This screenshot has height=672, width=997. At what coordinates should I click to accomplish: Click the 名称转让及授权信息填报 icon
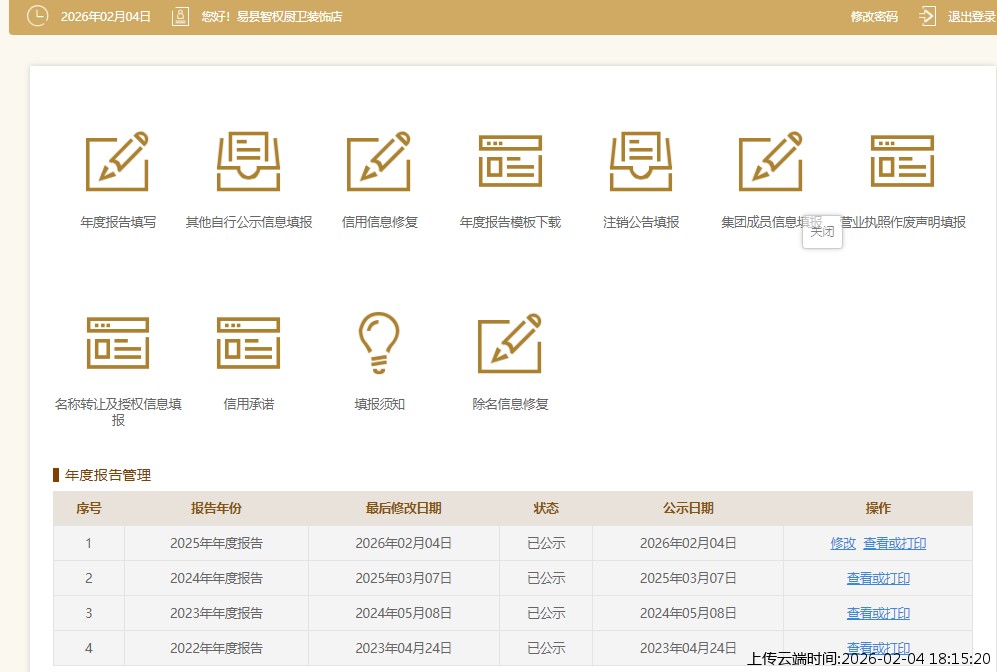coord(117,343)
